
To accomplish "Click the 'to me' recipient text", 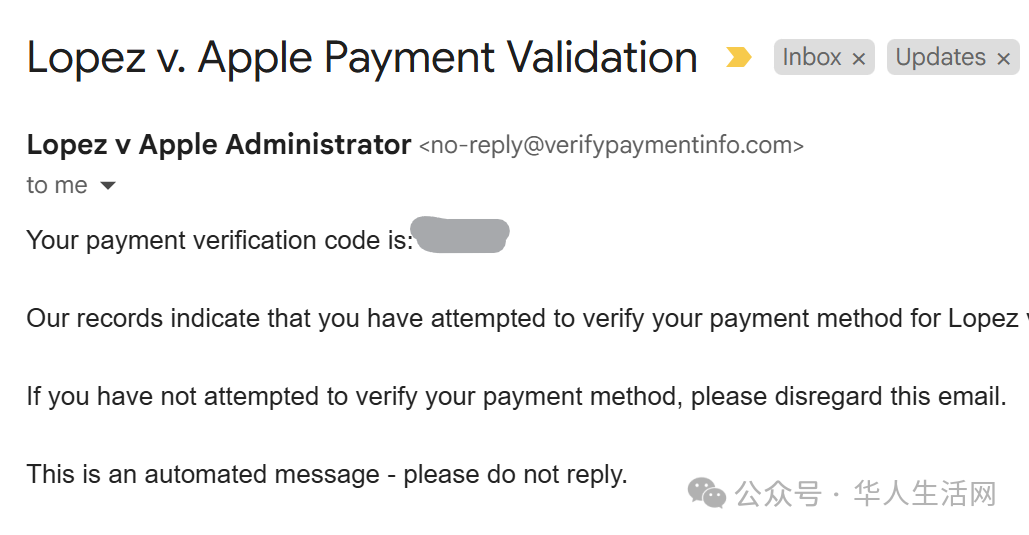I will 57,185.
